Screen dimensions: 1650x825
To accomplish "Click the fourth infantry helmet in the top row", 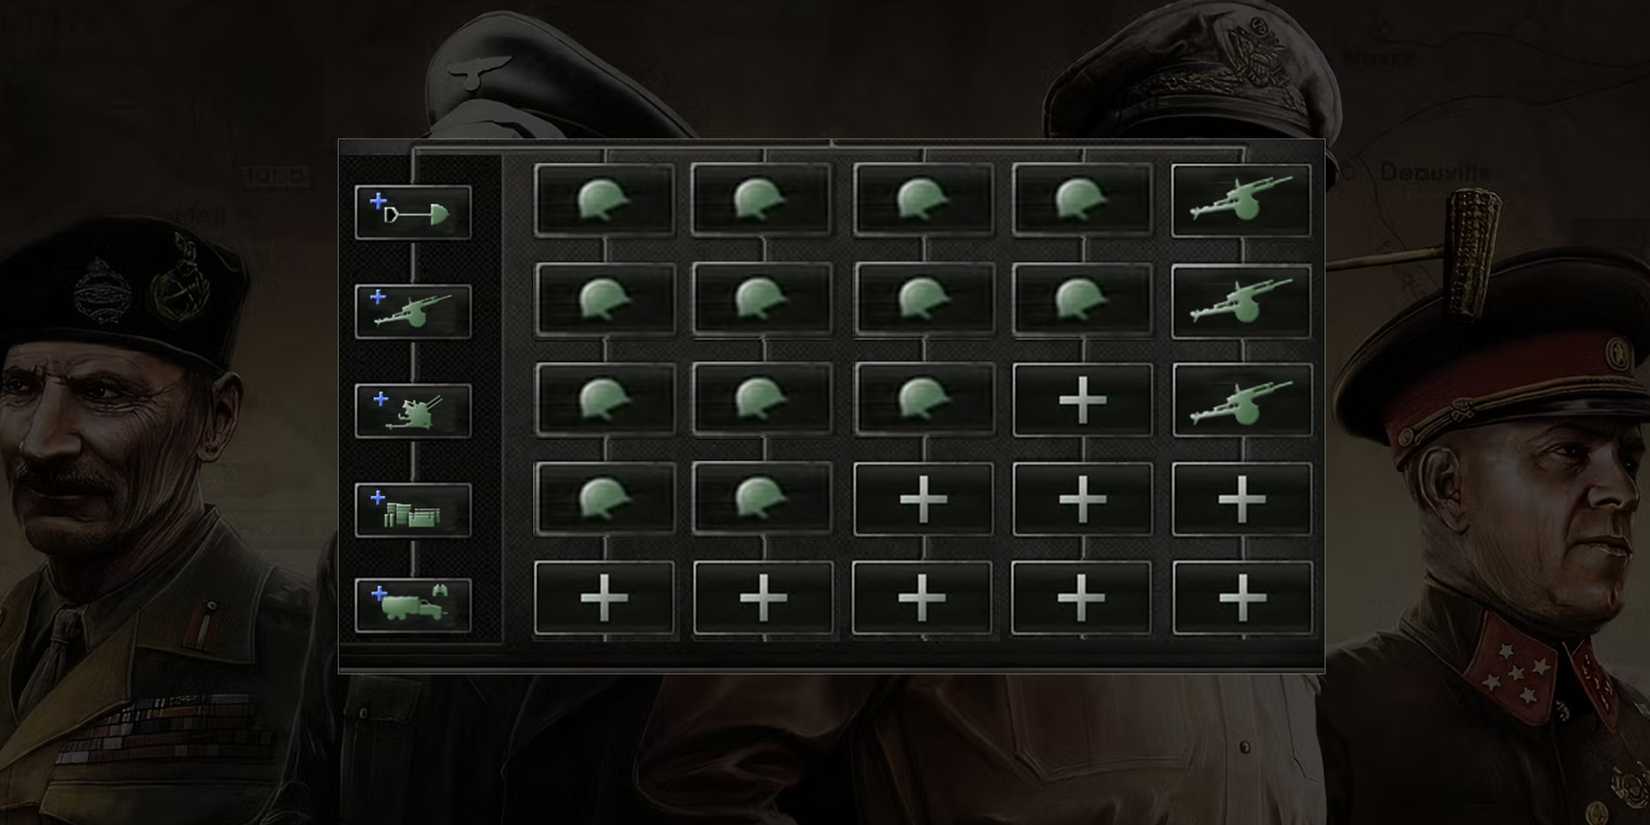I will (x=1082, y=201).
